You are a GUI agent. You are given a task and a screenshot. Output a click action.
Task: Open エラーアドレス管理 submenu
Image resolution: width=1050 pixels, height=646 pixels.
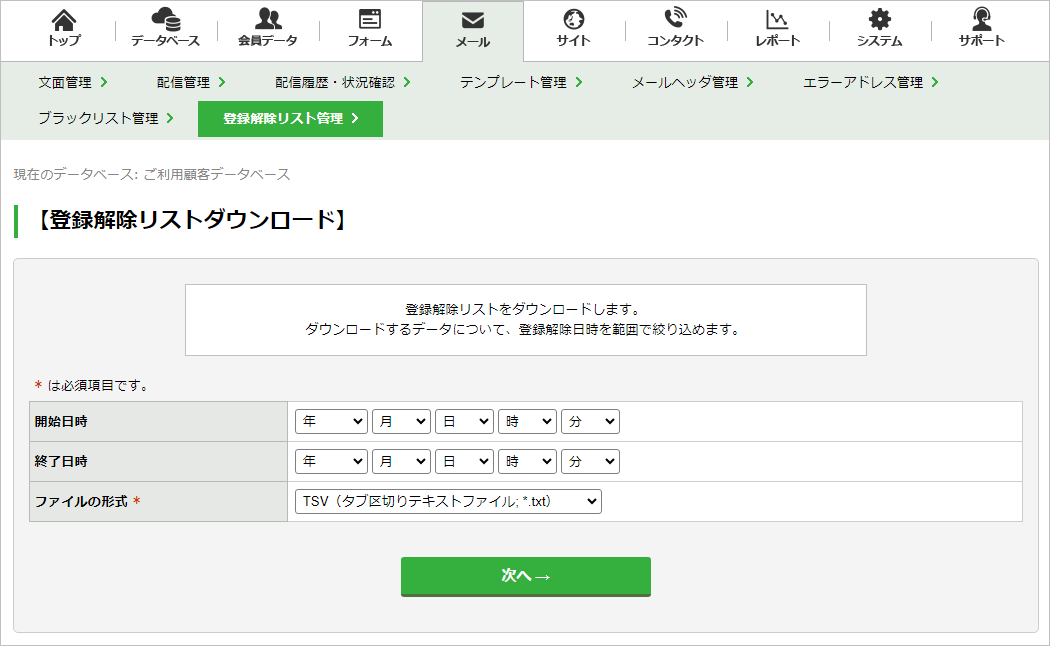tap(871, 82)
